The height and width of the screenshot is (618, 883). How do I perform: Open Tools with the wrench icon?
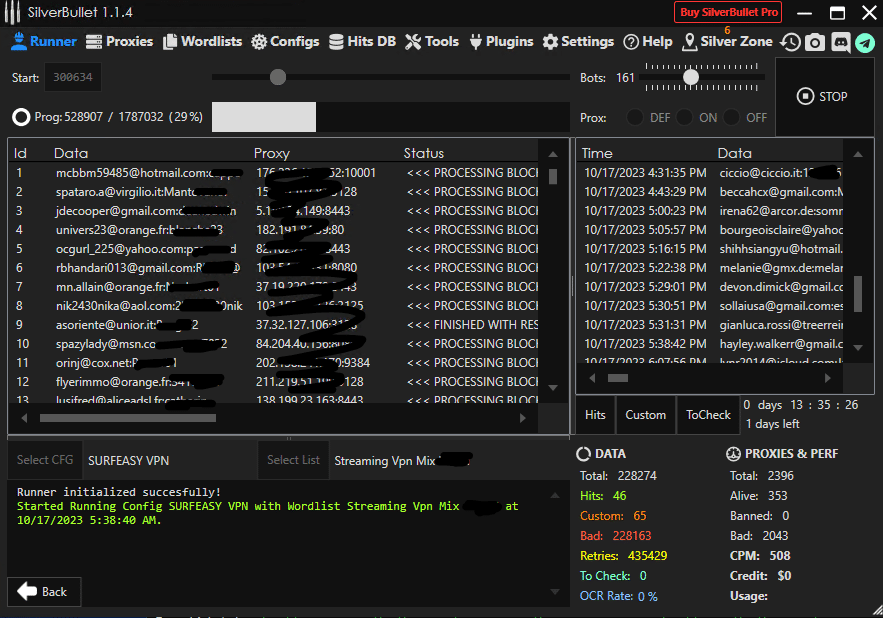tap(413, 42)
